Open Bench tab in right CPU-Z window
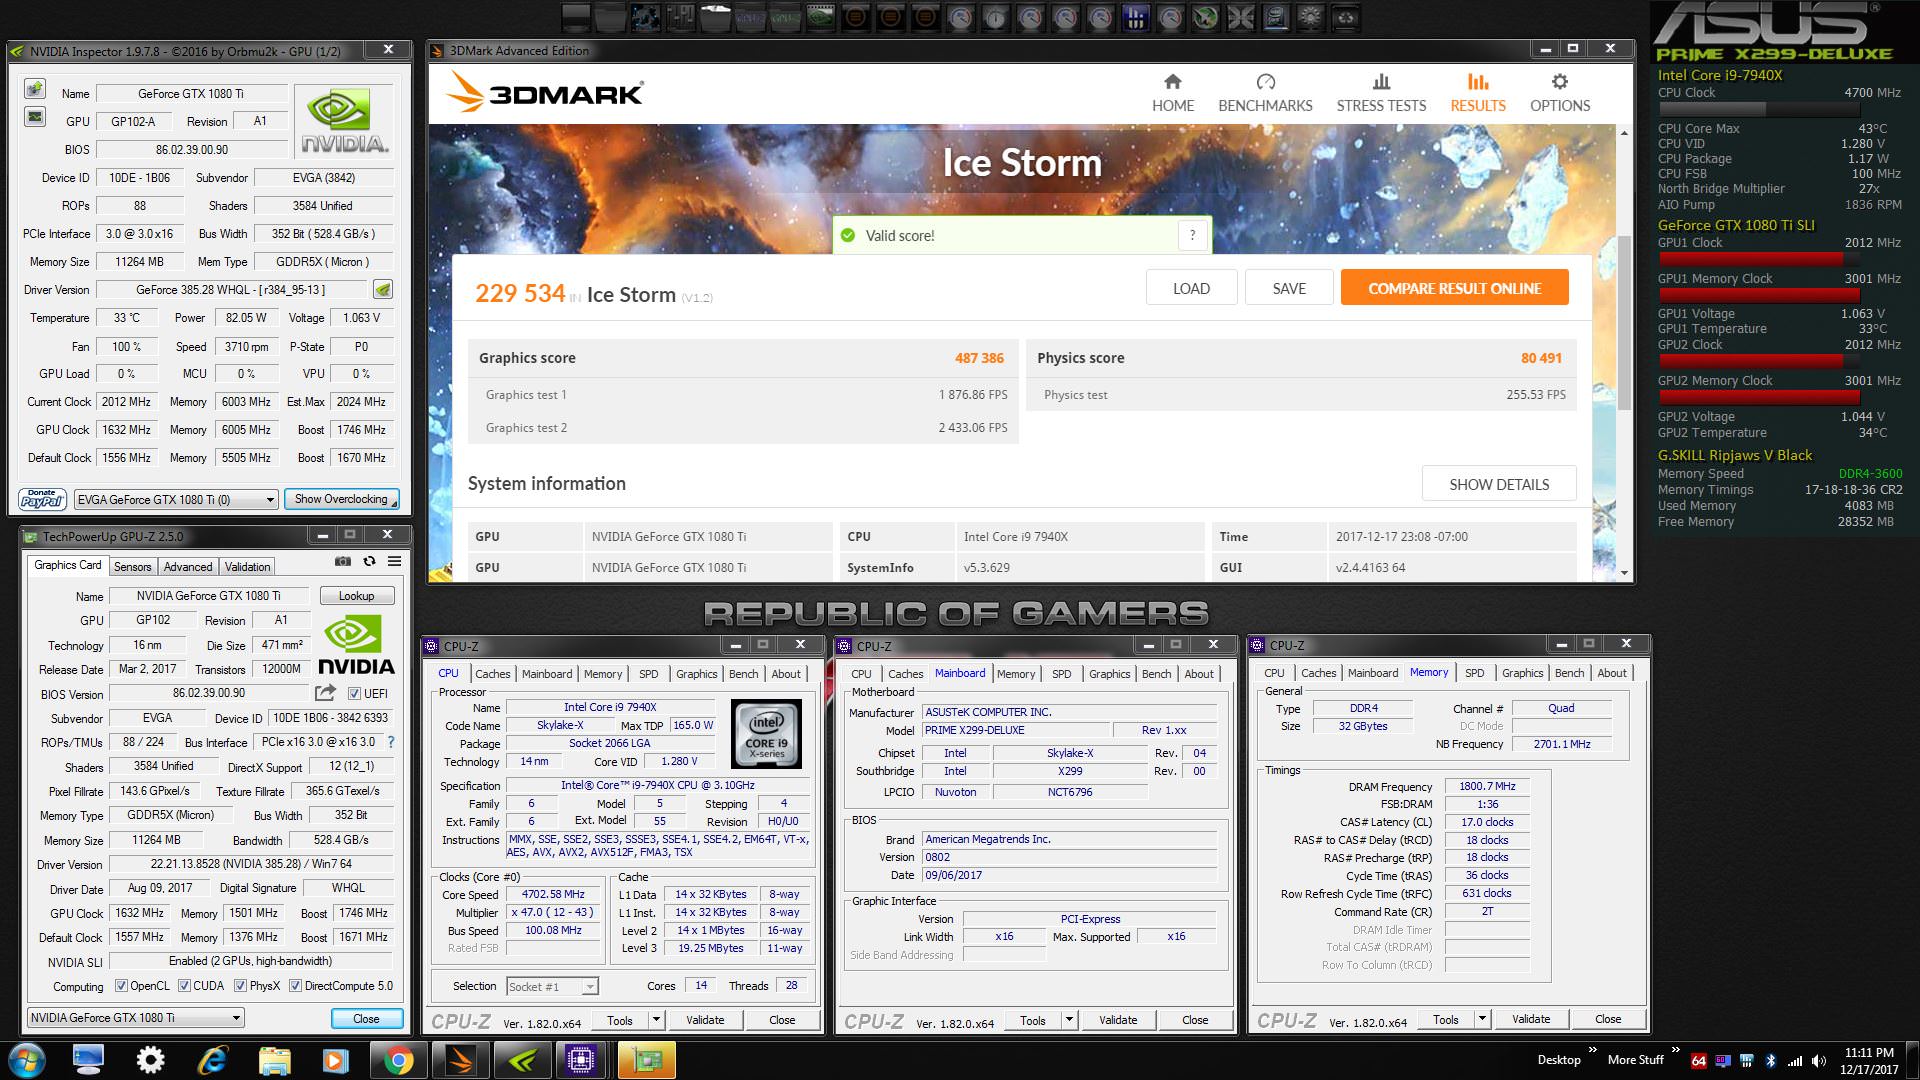The width and height of the screenshot is (1920, 1080). [x=1569, y=673]
